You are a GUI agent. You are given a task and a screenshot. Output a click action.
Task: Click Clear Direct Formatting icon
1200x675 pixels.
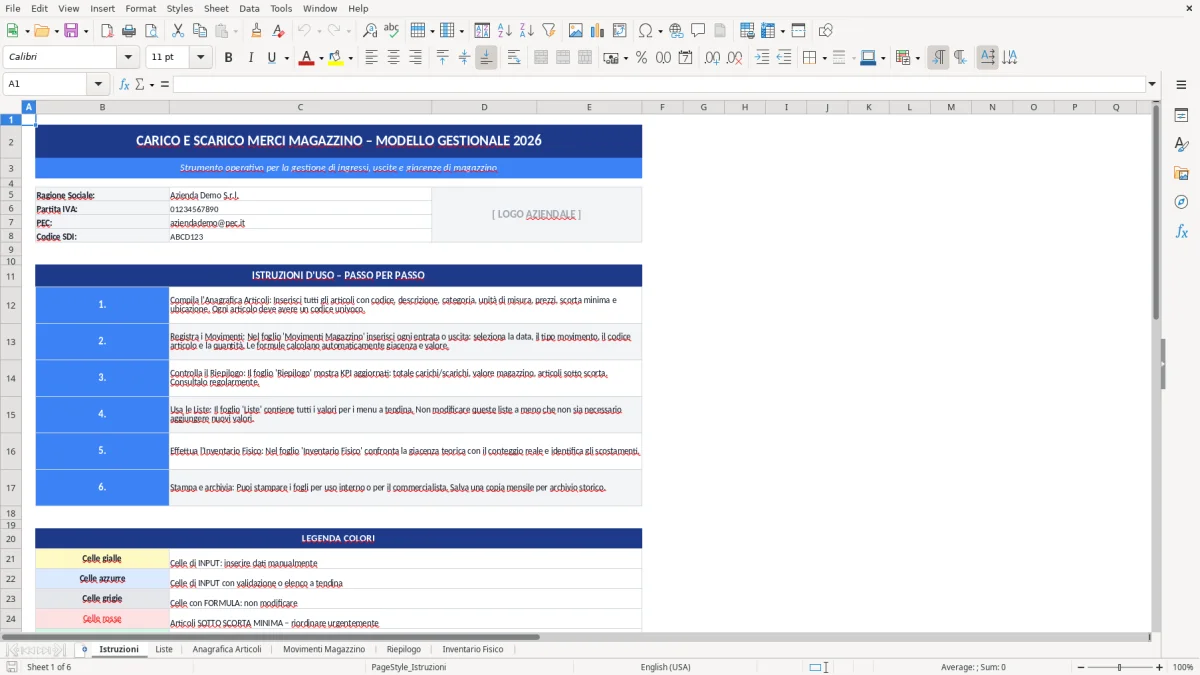(277, 31)
